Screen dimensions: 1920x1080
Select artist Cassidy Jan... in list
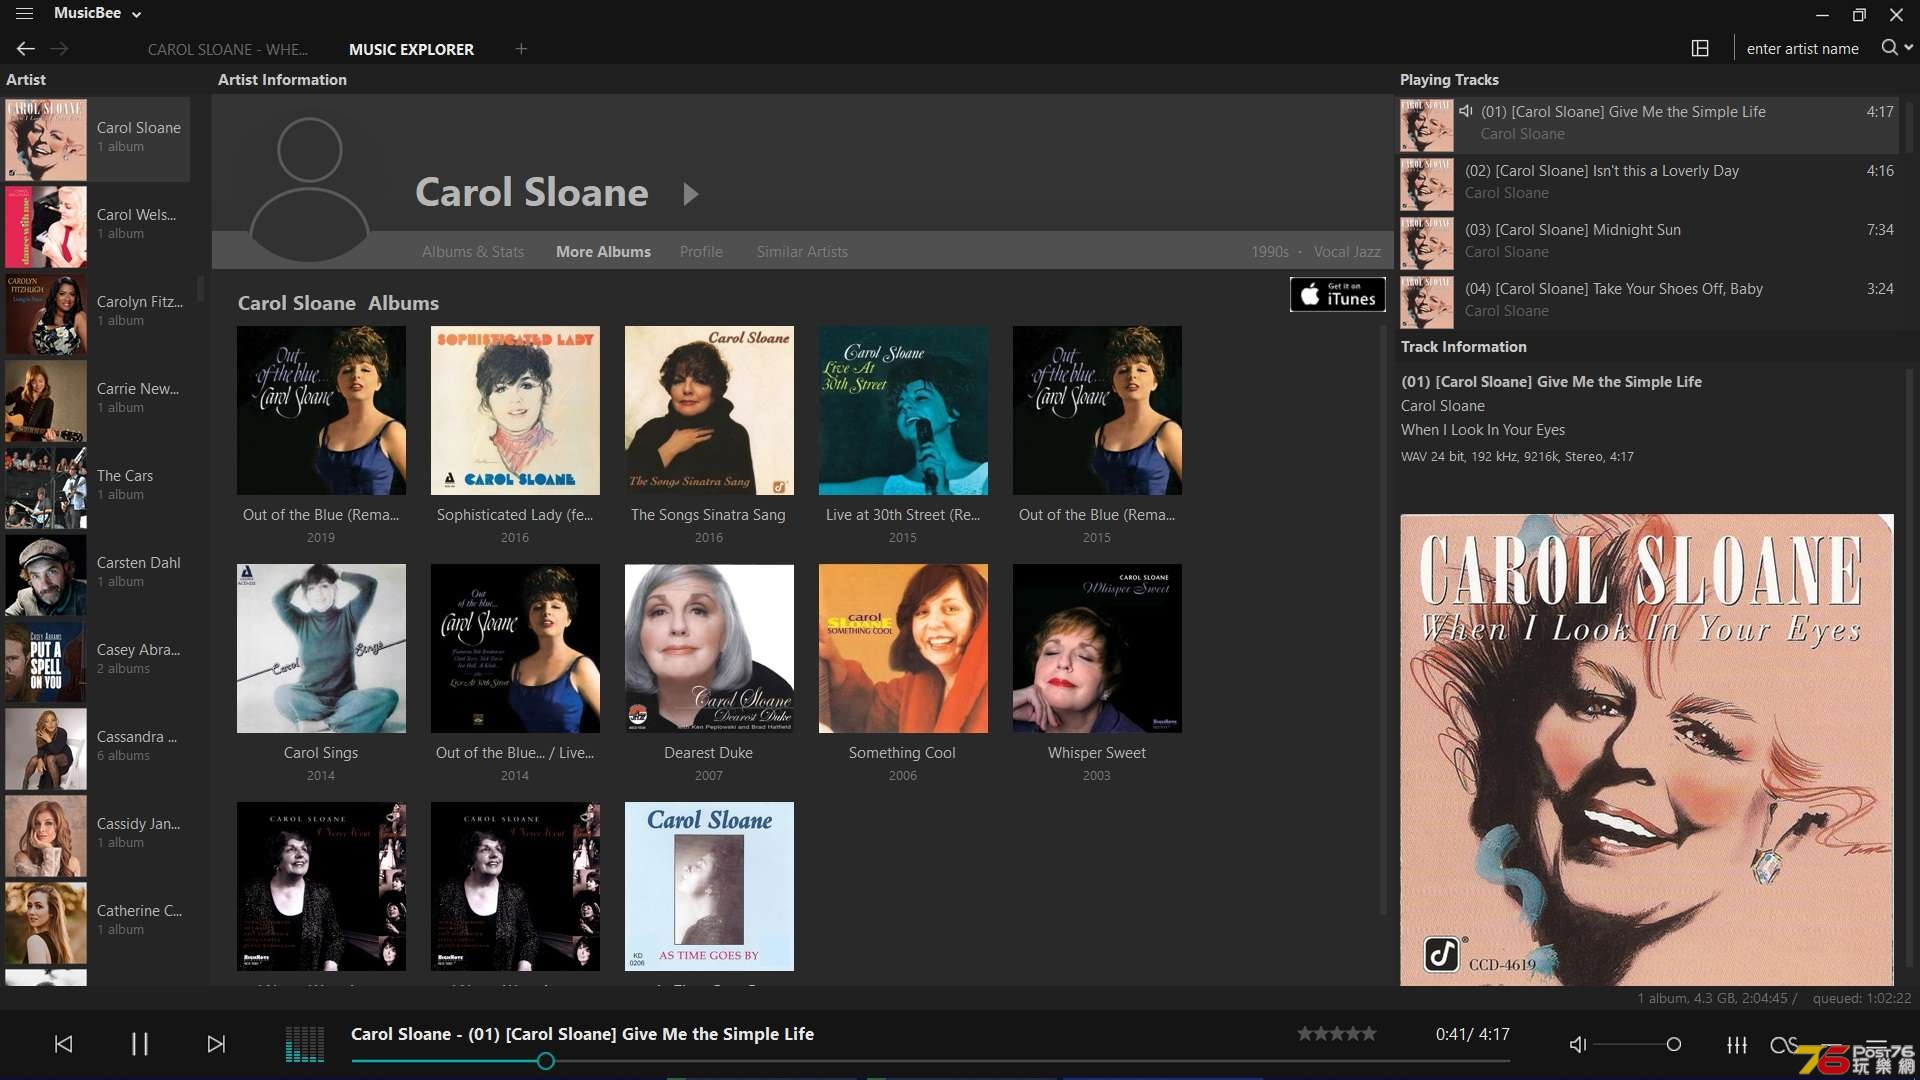97,835
